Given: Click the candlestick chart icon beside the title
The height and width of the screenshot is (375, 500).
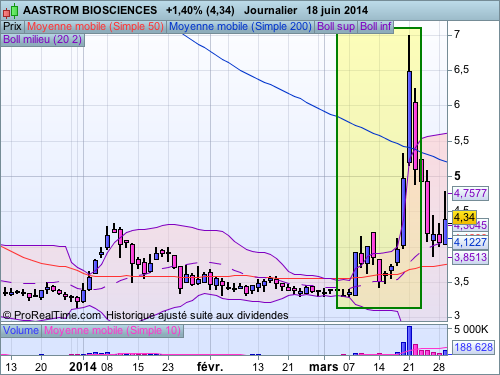Looking at the screenshot, I should pyautogui.click(x=10, y=11).
